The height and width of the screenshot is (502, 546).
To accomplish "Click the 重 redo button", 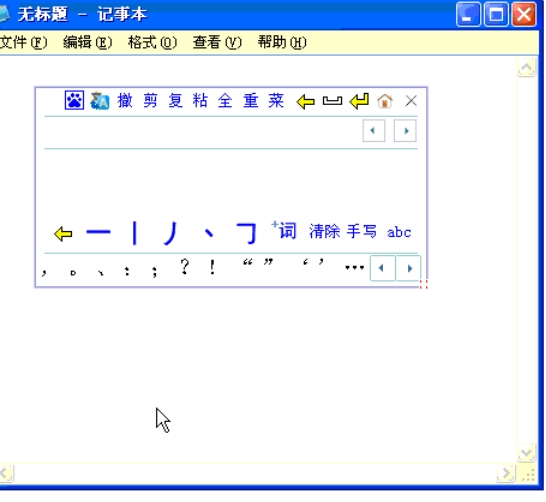I will (251, 101).
